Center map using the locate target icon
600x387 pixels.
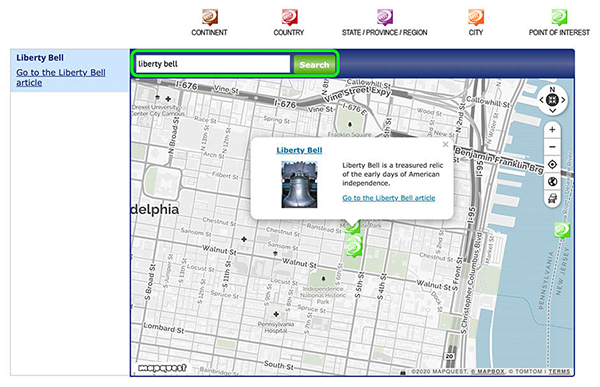(552, 165)
